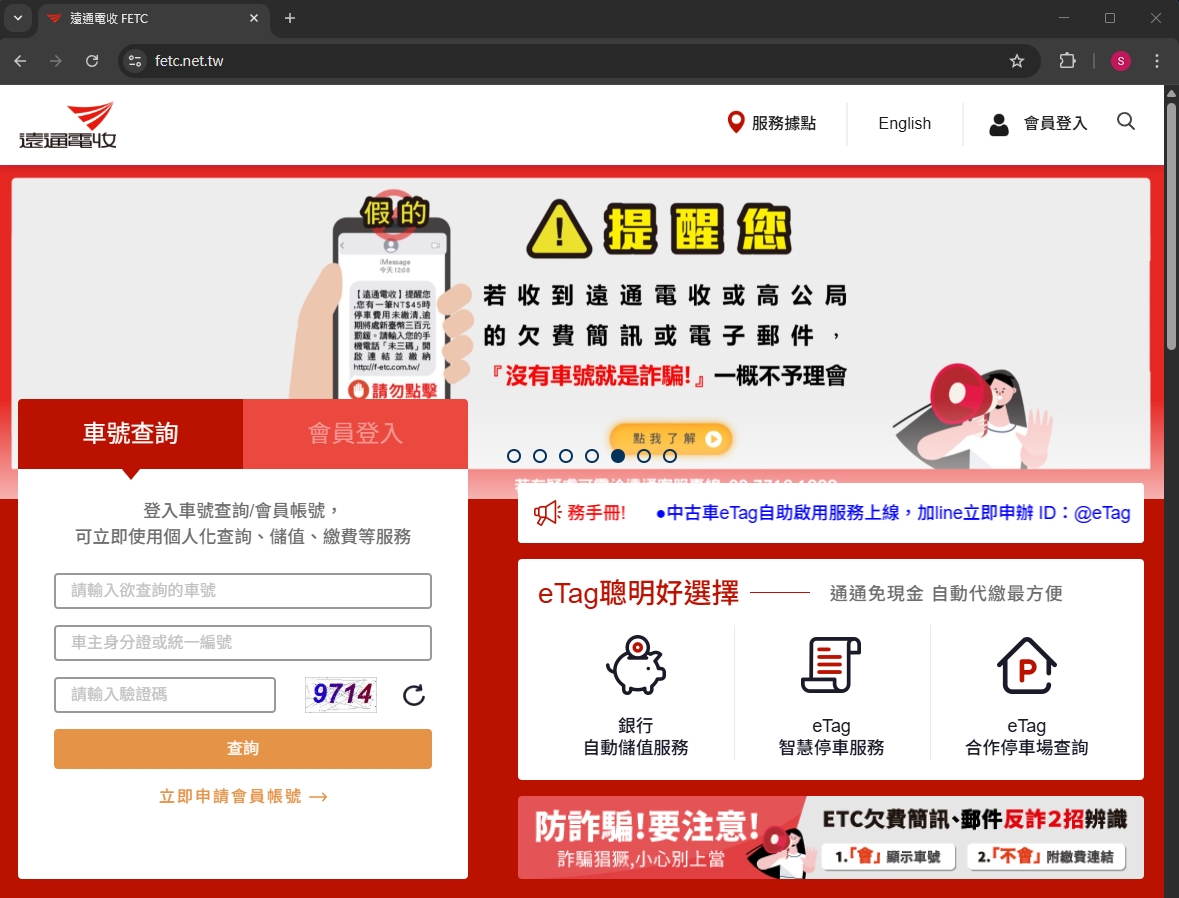Bookmark this page with star icon
Viewport: 1179px width, 898px height.
[x=1017, y=61]
